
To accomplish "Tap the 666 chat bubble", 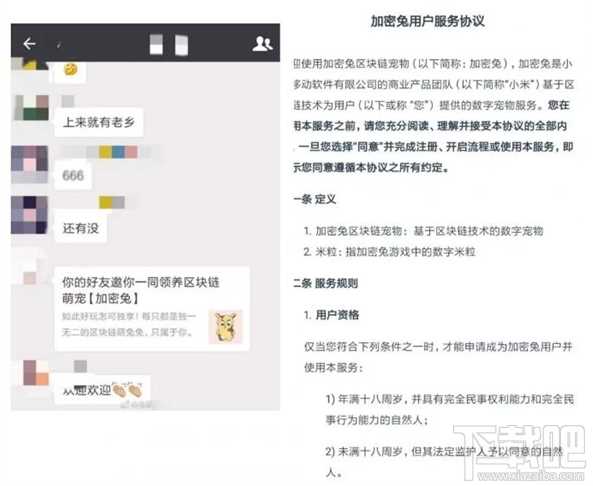I will pyautogui.click(x=73, y=175).
